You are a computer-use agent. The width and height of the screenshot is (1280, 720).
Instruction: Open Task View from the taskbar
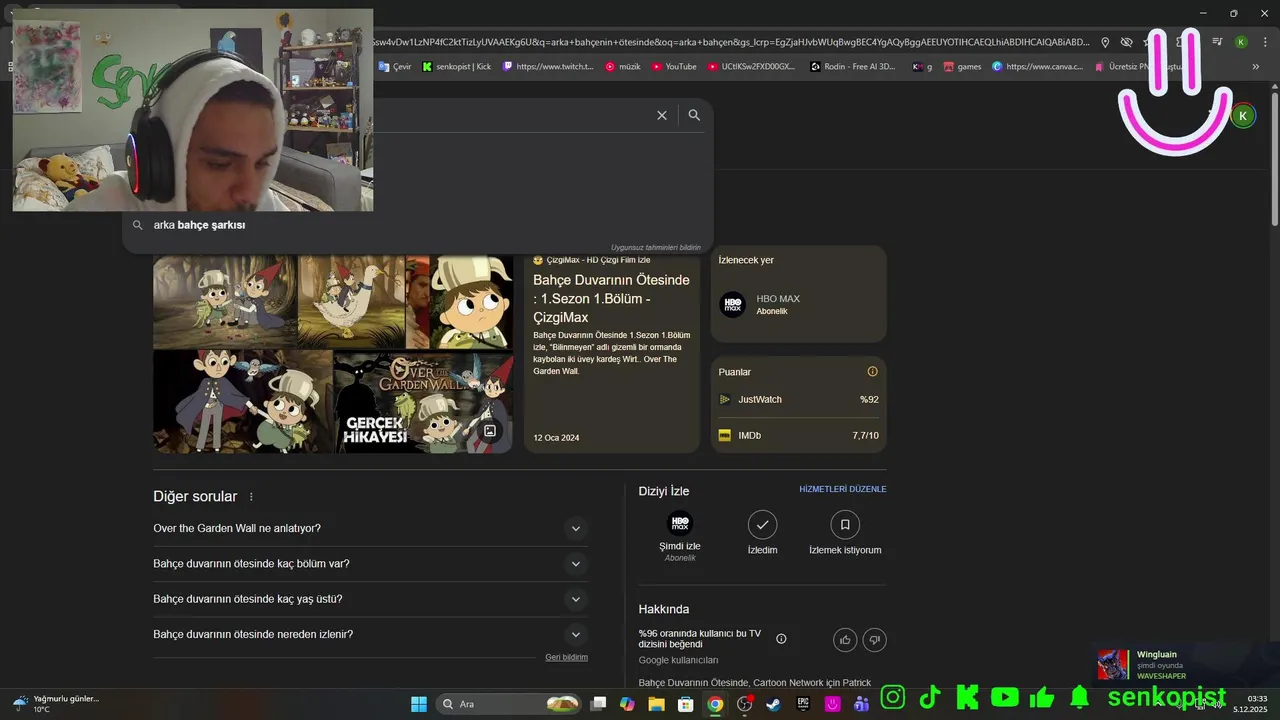(598, 704)
